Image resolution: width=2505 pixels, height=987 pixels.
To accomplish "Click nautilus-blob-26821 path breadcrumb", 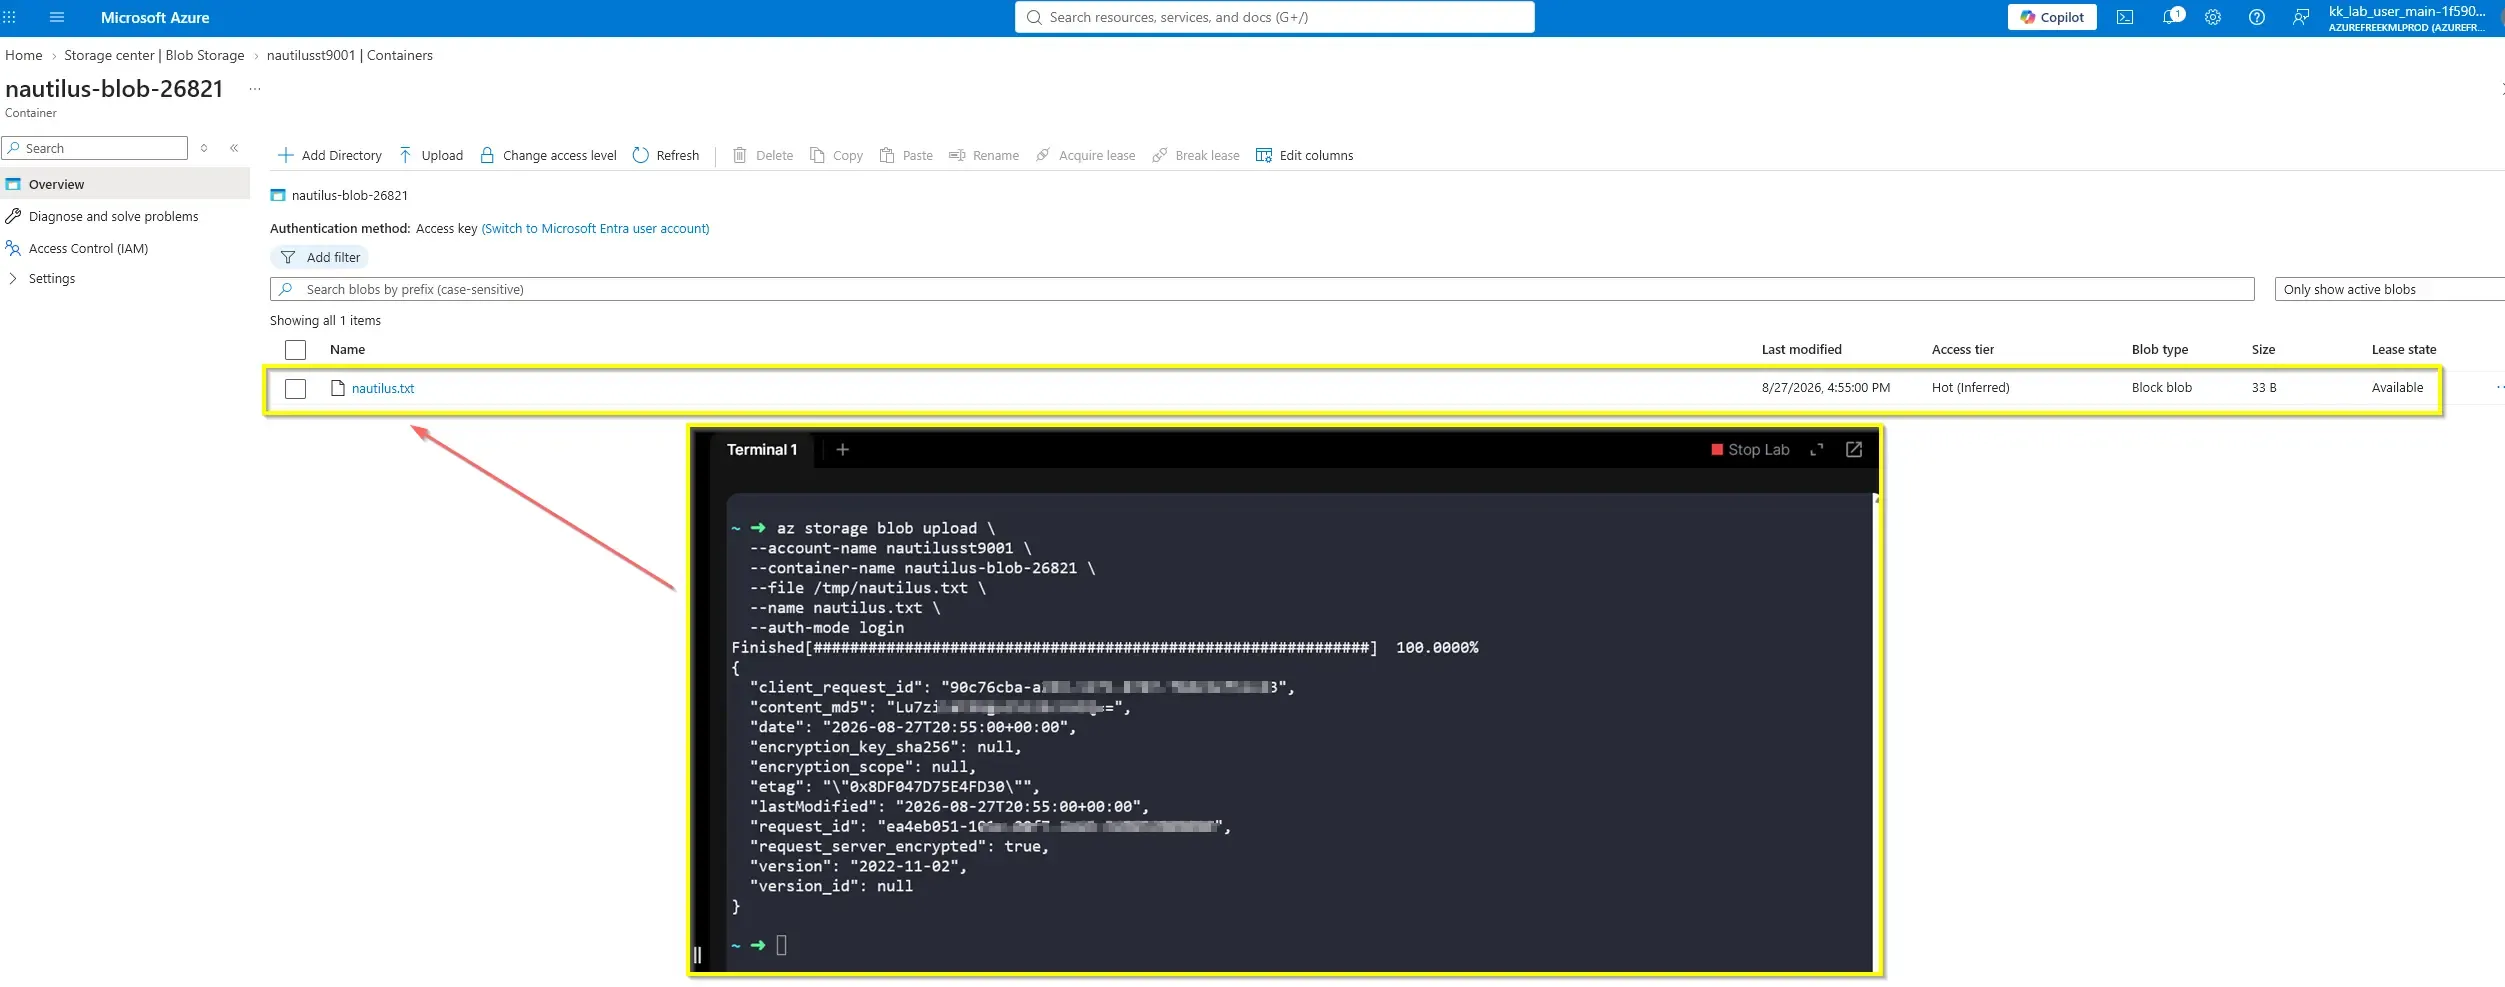I will pyautogui.click(x=349, y=195).
